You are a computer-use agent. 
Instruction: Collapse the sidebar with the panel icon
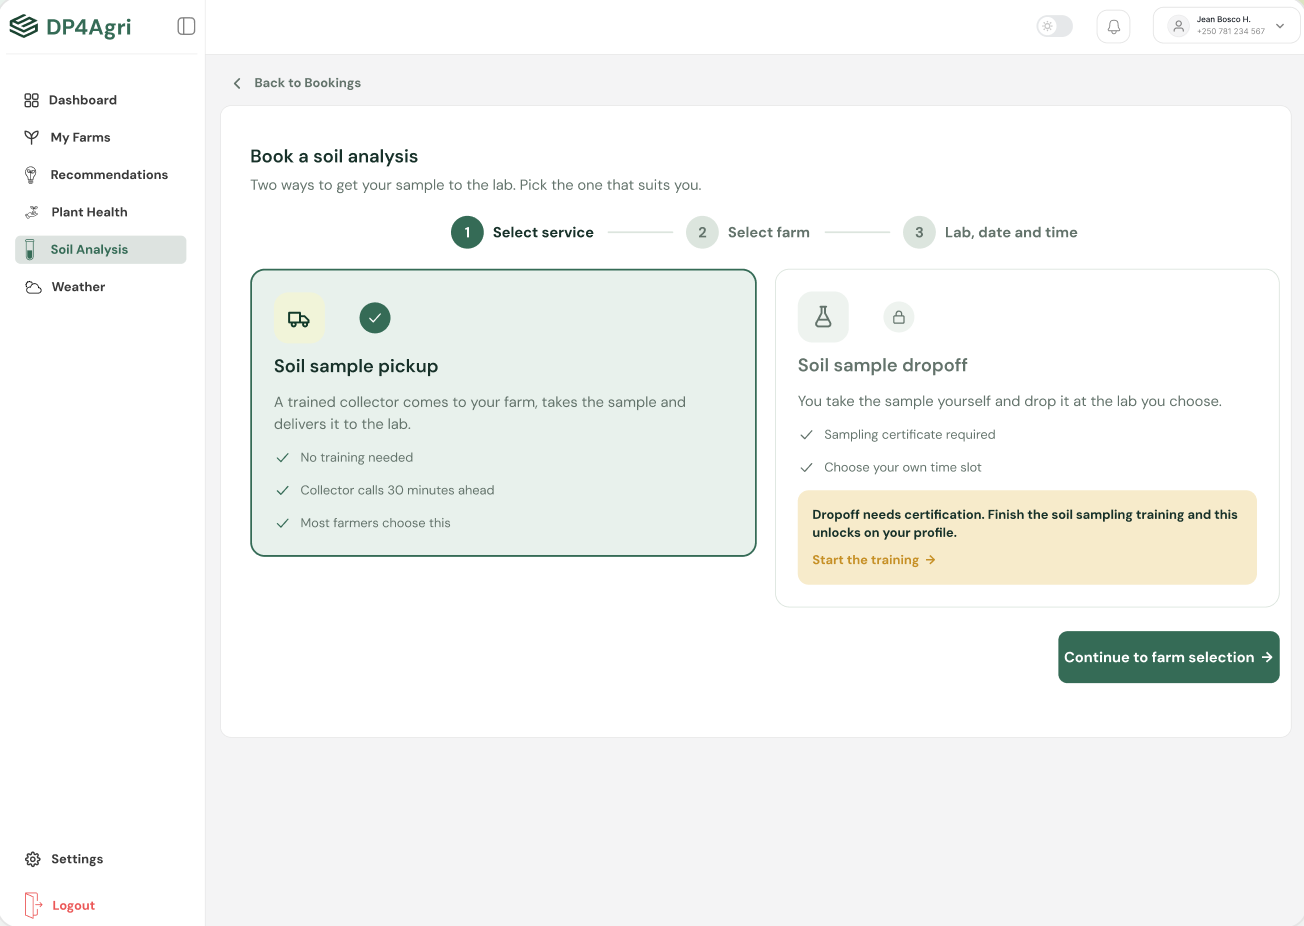(186, 26)
